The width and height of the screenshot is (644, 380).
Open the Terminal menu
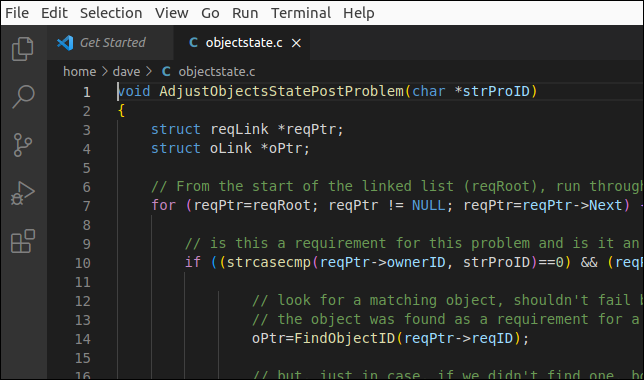(301, 13)
